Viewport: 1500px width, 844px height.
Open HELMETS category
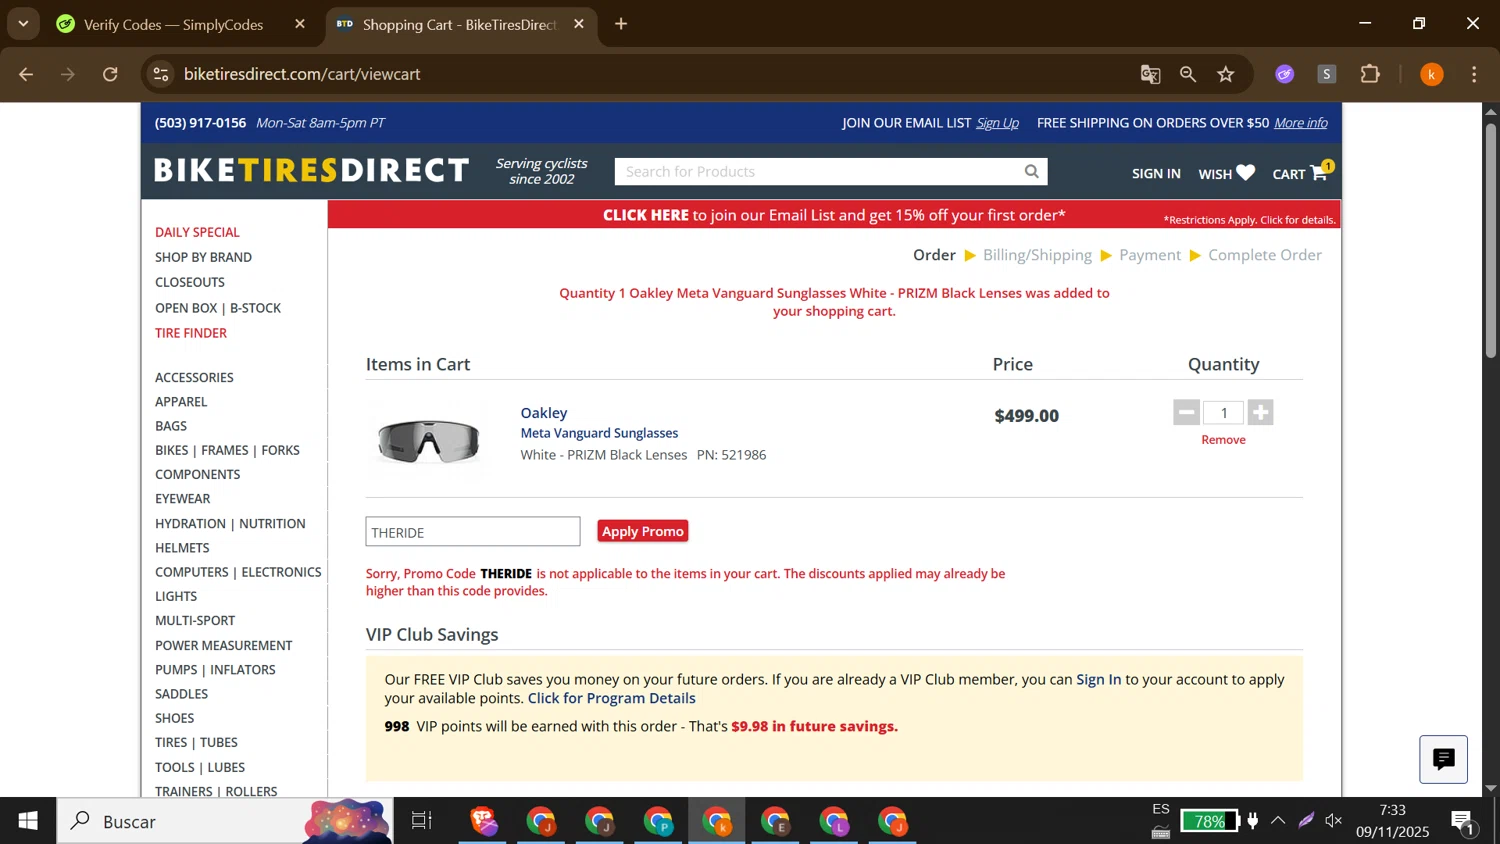[x=182, y=548]
